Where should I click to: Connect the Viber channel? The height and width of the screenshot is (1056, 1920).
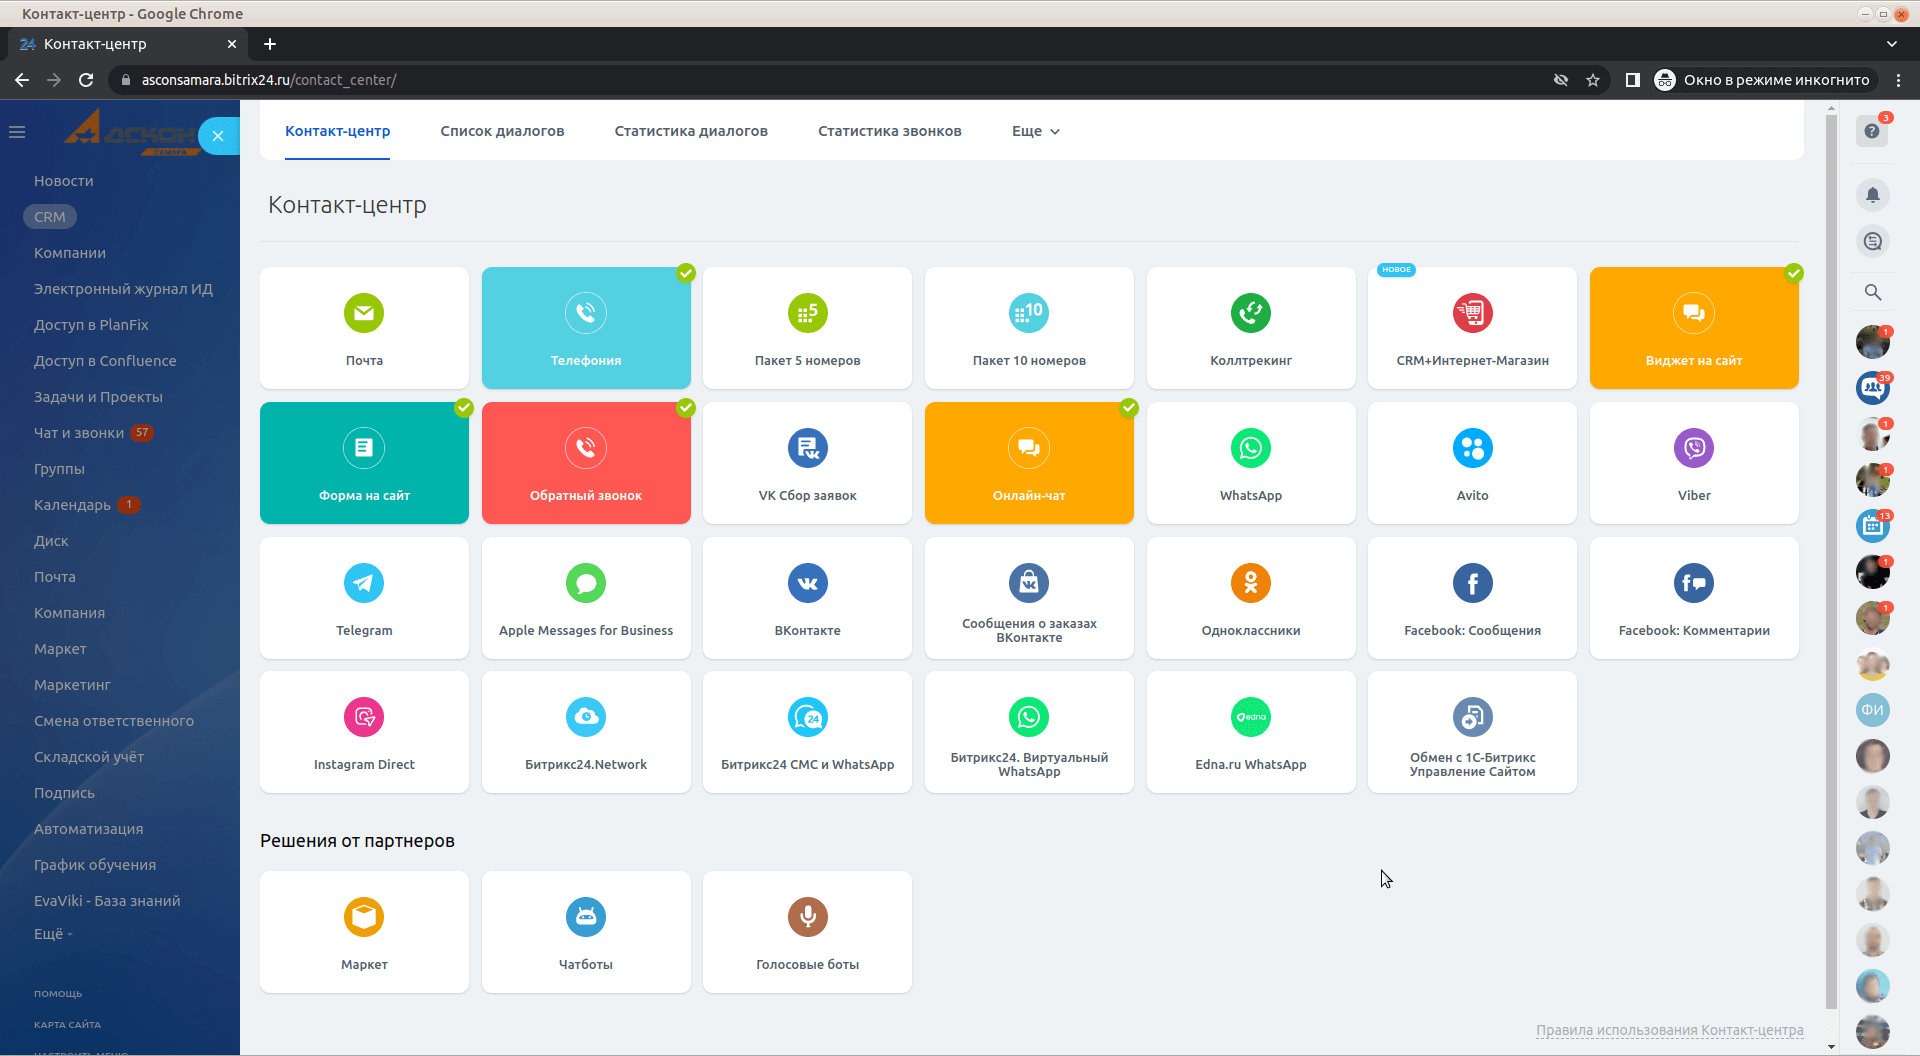tap(1694, 463)
